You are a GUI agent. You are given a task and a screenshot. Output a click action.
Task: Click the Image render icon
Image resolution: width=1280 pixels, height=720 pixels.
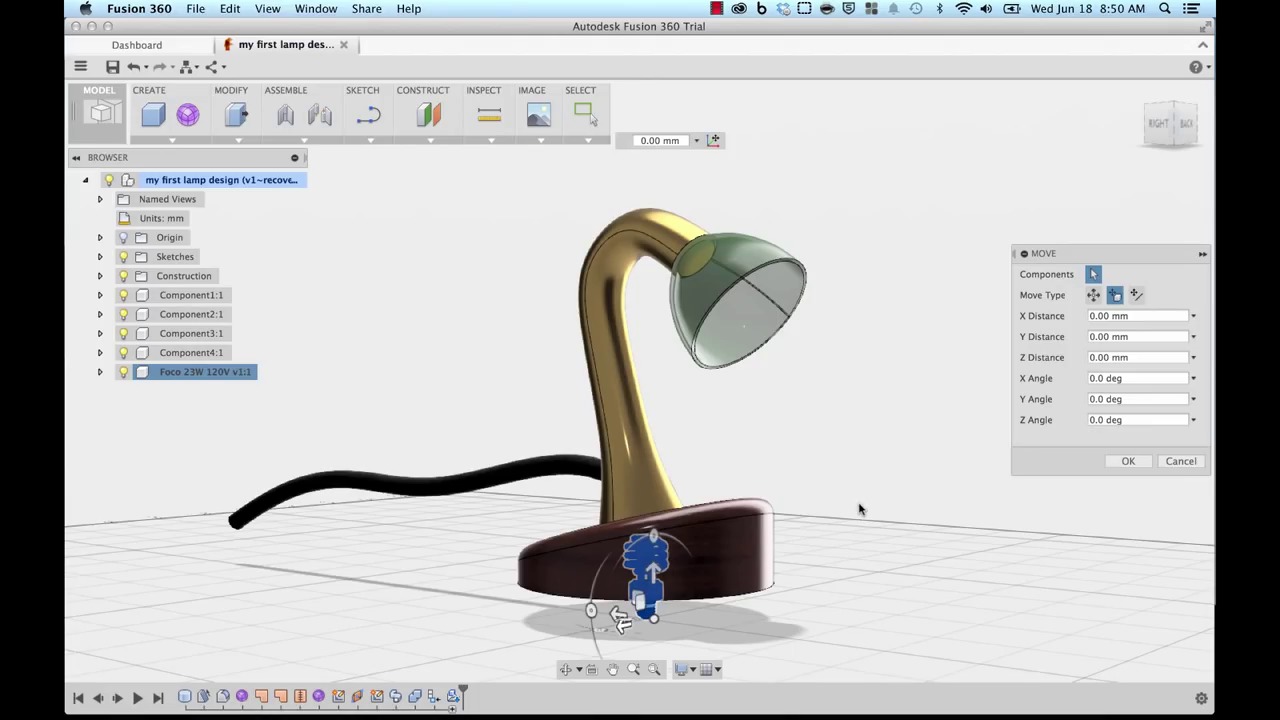tap(539, 115)
